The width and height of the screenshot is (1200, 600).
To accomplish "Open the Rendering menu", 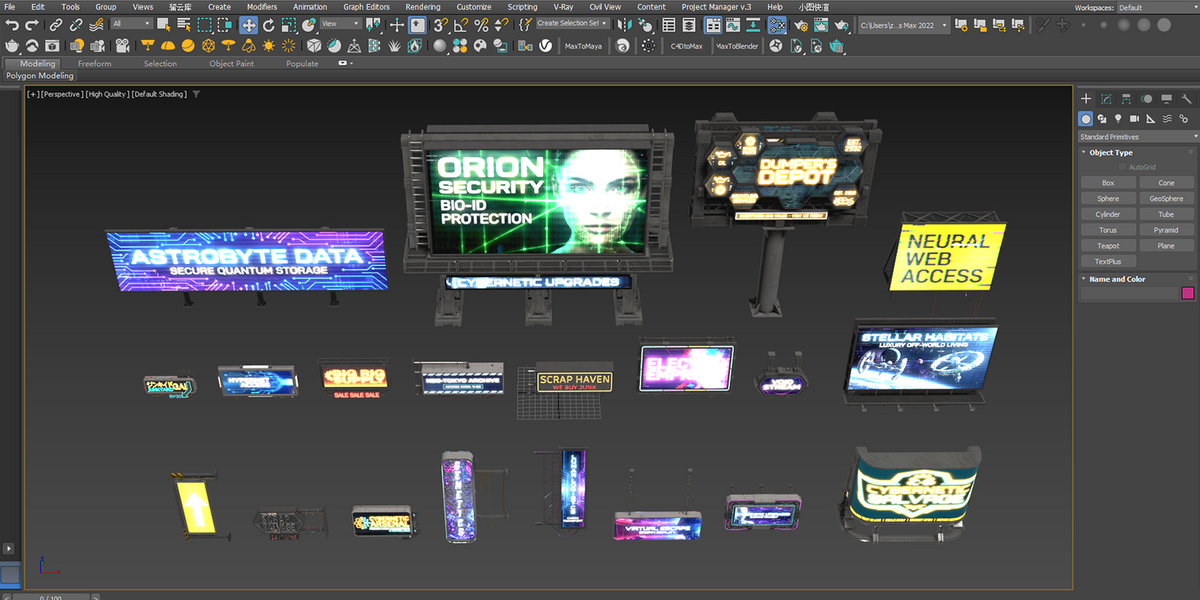I will pos(423,6).
